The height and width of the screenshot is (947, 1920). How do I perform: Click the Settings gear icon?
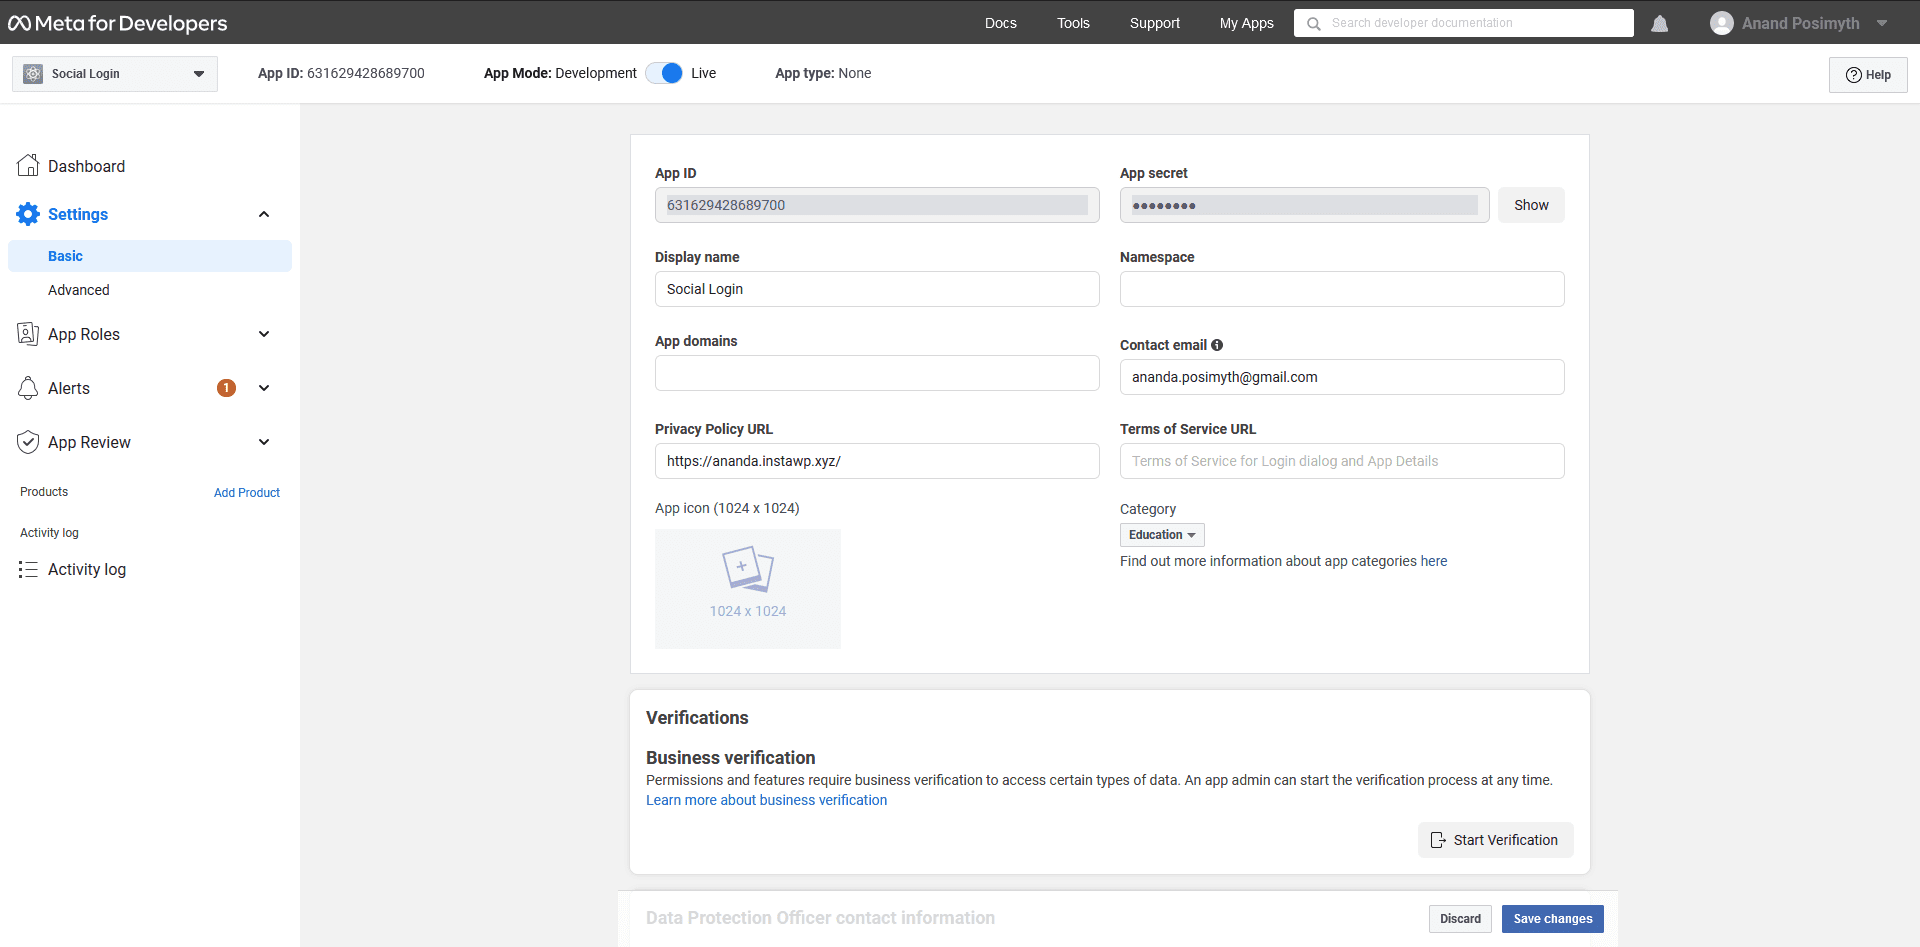(x=28, y=214)
